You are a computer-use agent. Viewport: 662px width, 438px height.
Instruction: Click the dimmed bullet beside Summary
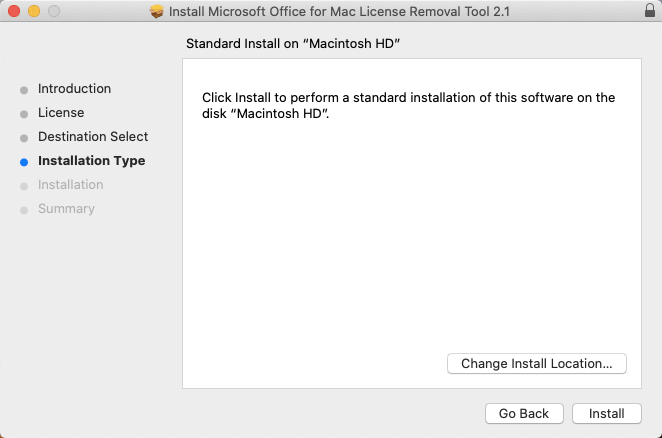24,209
